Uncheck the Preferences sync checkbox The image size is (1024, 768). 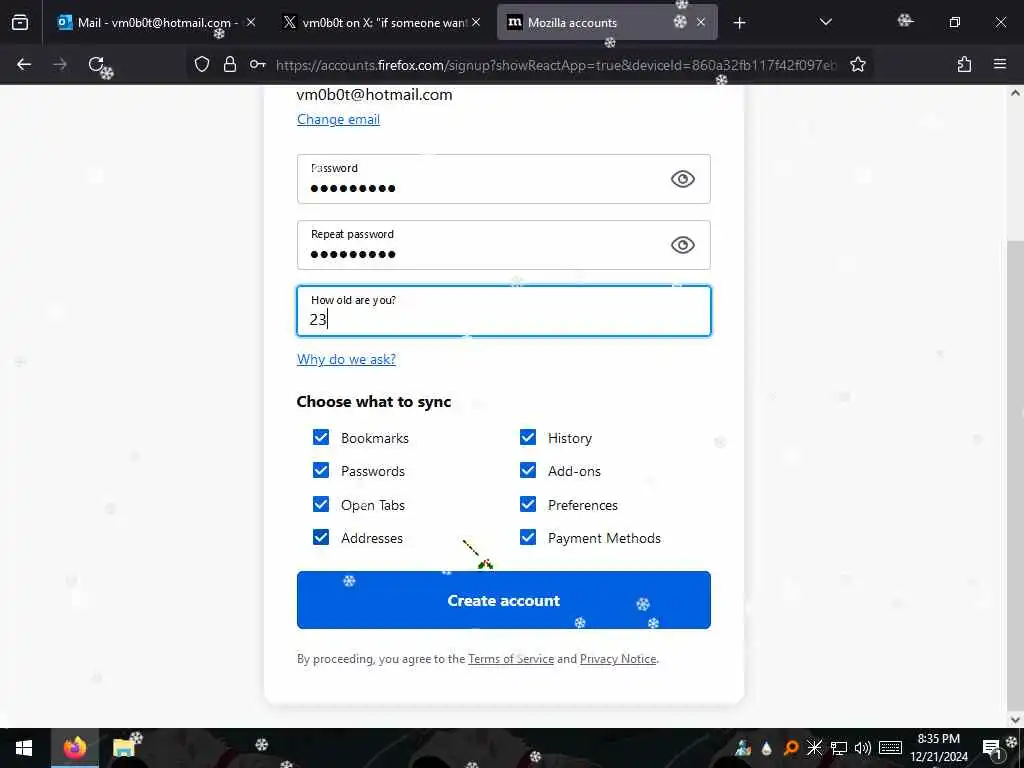[x=528, y=504]
